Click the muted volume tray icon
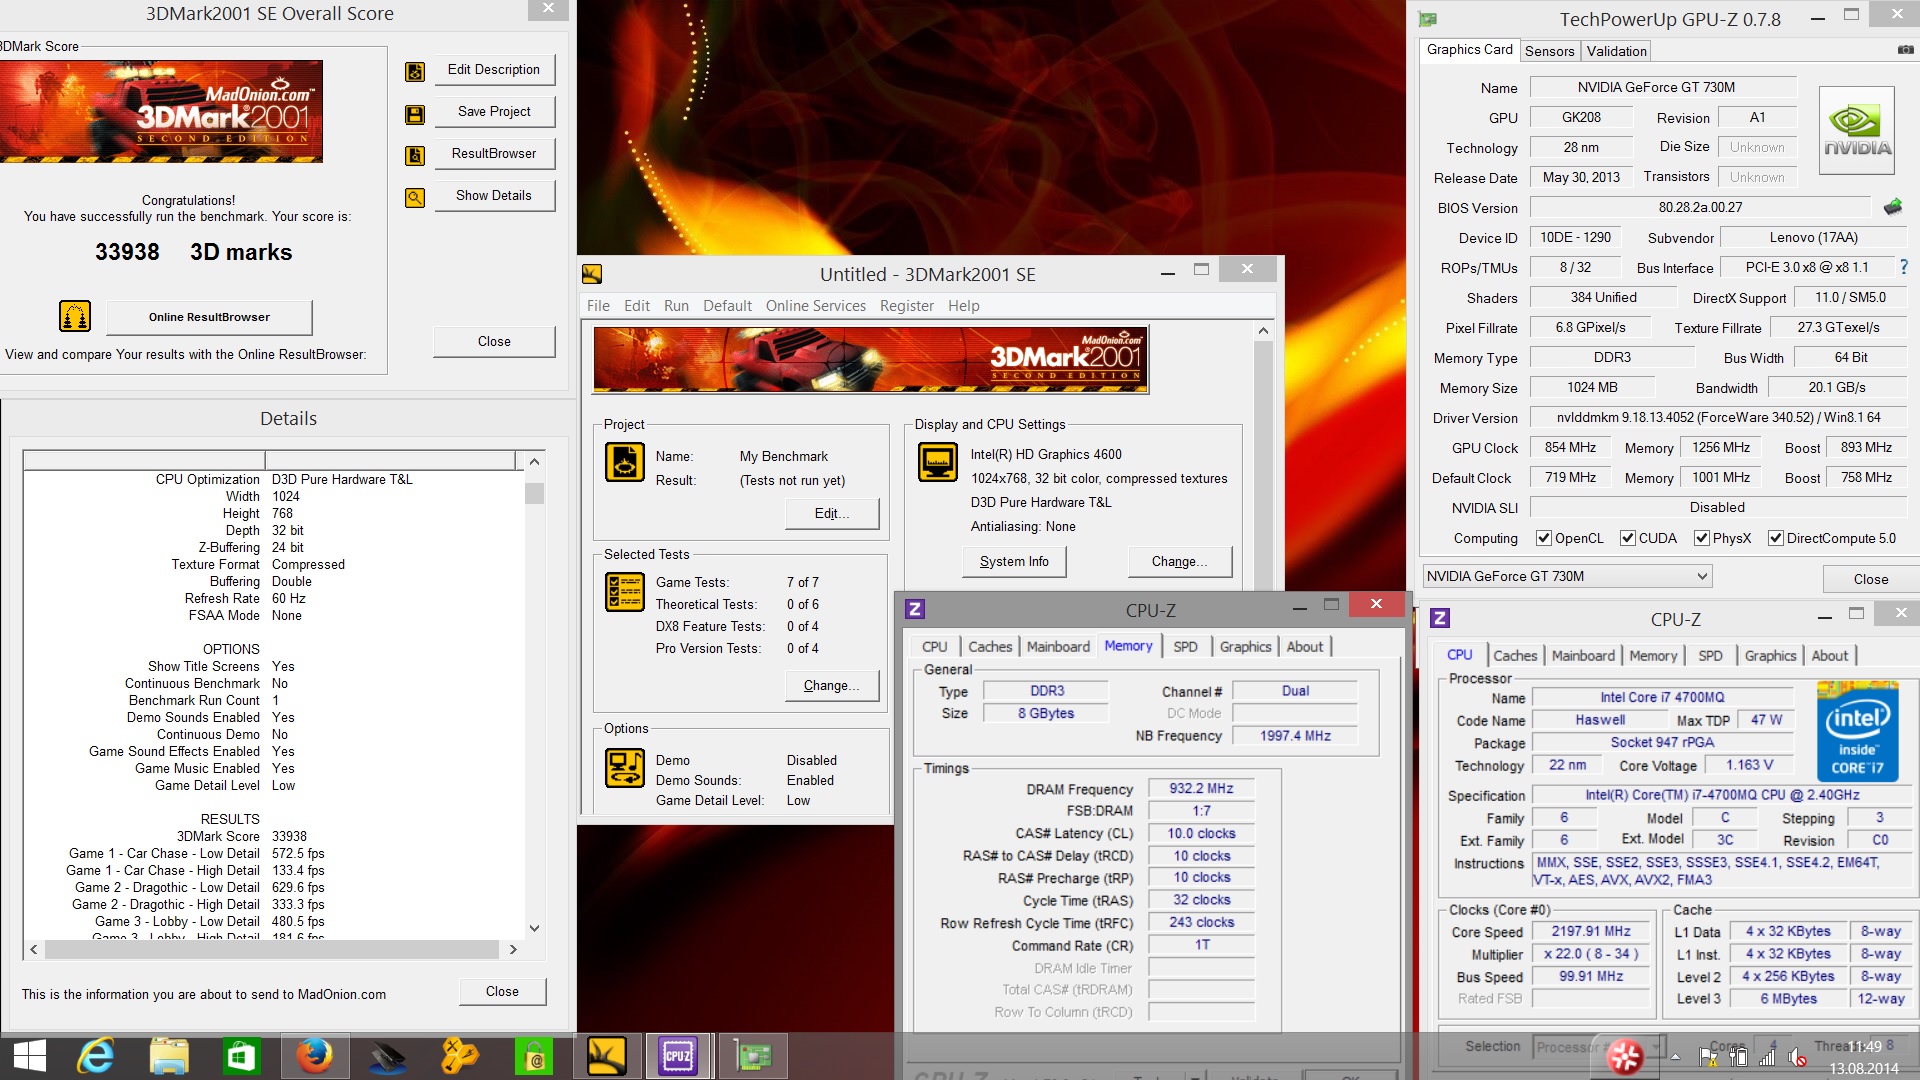Image resolution: width=1920 pixels, height=1080 pixels. (1797, 1057)
